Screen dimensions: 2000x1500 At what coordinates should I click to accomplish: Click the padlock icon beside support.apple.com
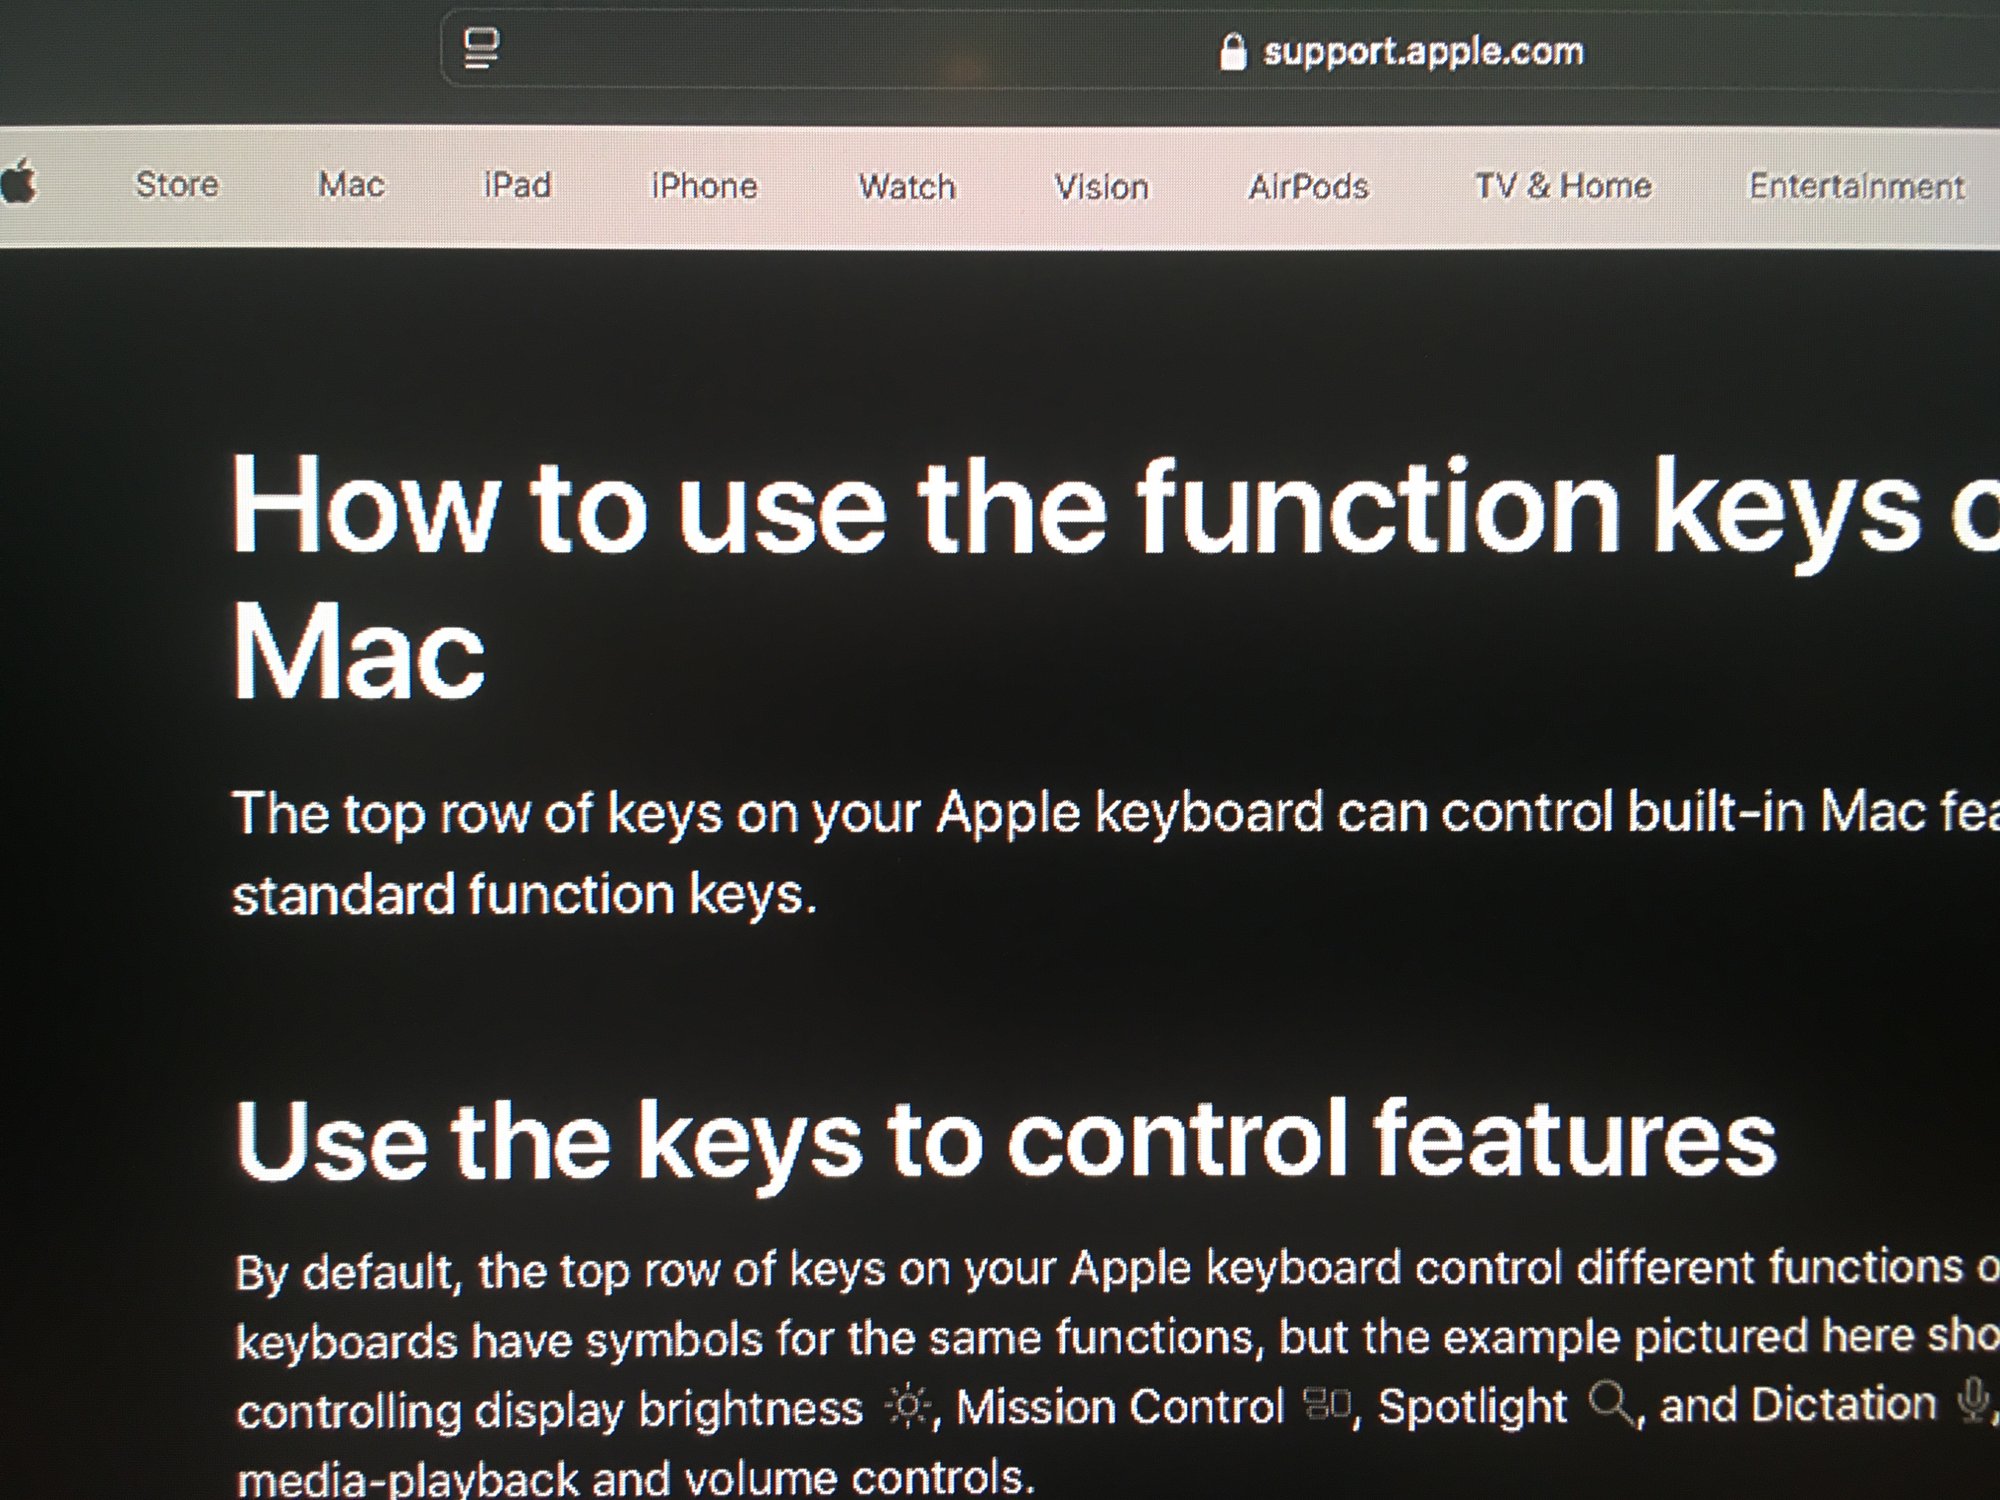coord(1232,51)
